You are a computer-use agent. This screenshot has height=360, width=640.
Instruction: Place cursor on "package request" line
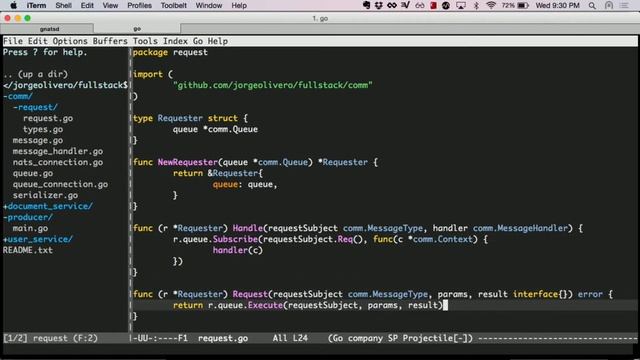(x=170, y=52)
